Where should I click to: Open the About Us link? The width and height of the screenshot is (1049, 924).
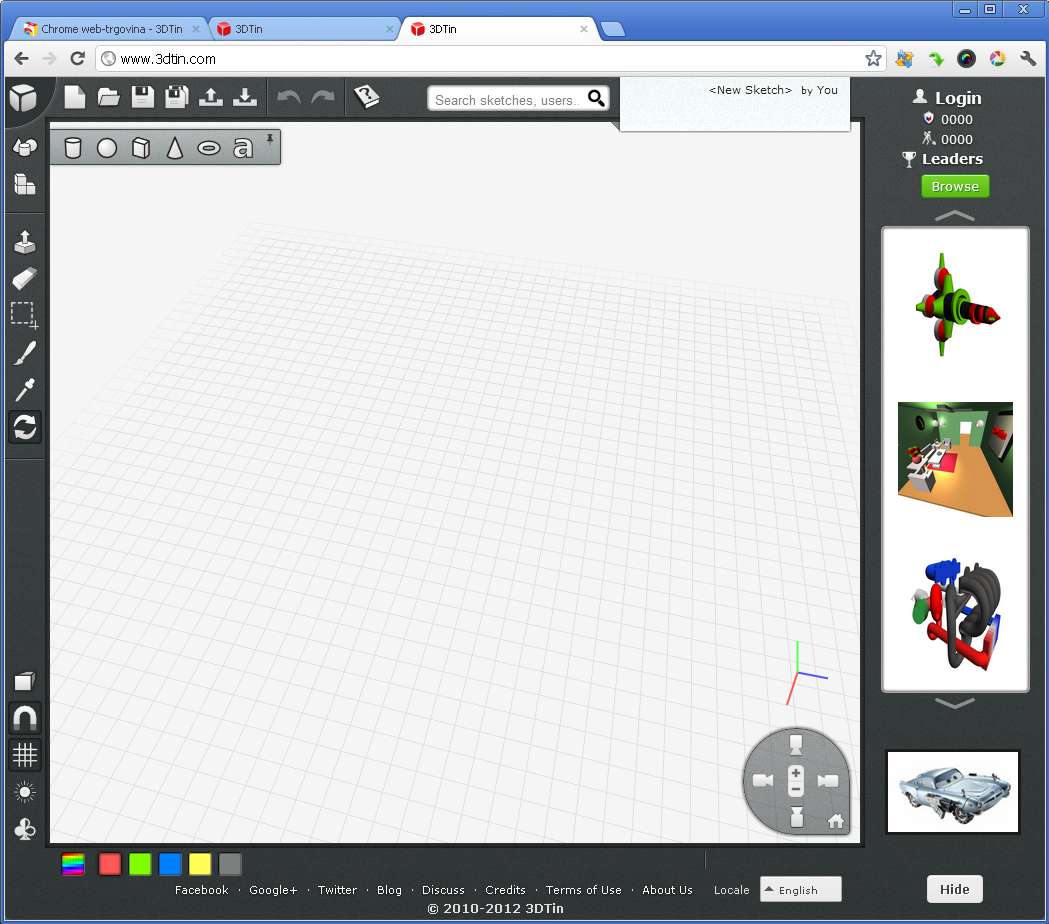point(667,890)
